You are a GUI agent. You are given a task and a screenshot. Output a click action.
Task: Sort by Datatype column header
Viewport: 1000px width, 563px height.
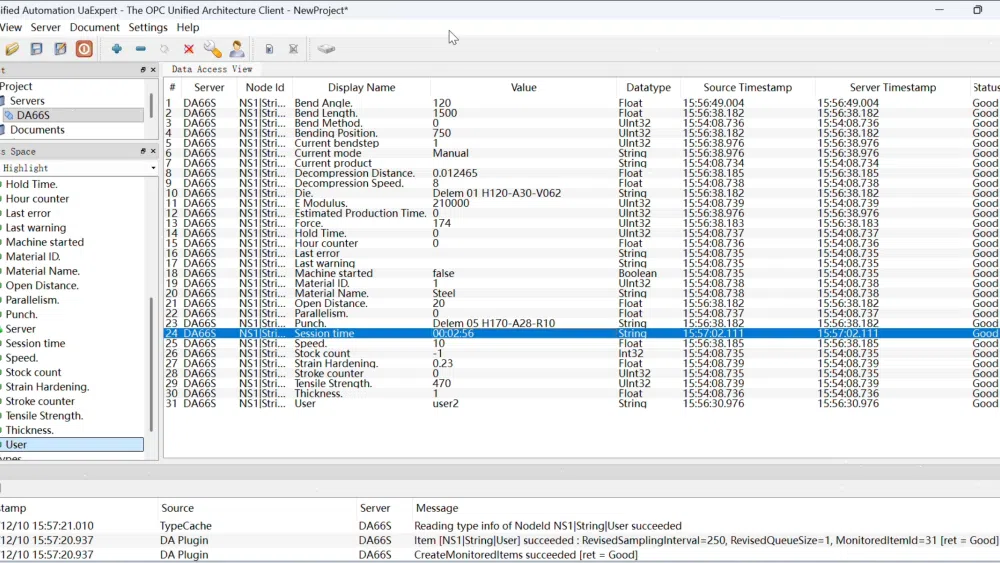coord(648,87)
